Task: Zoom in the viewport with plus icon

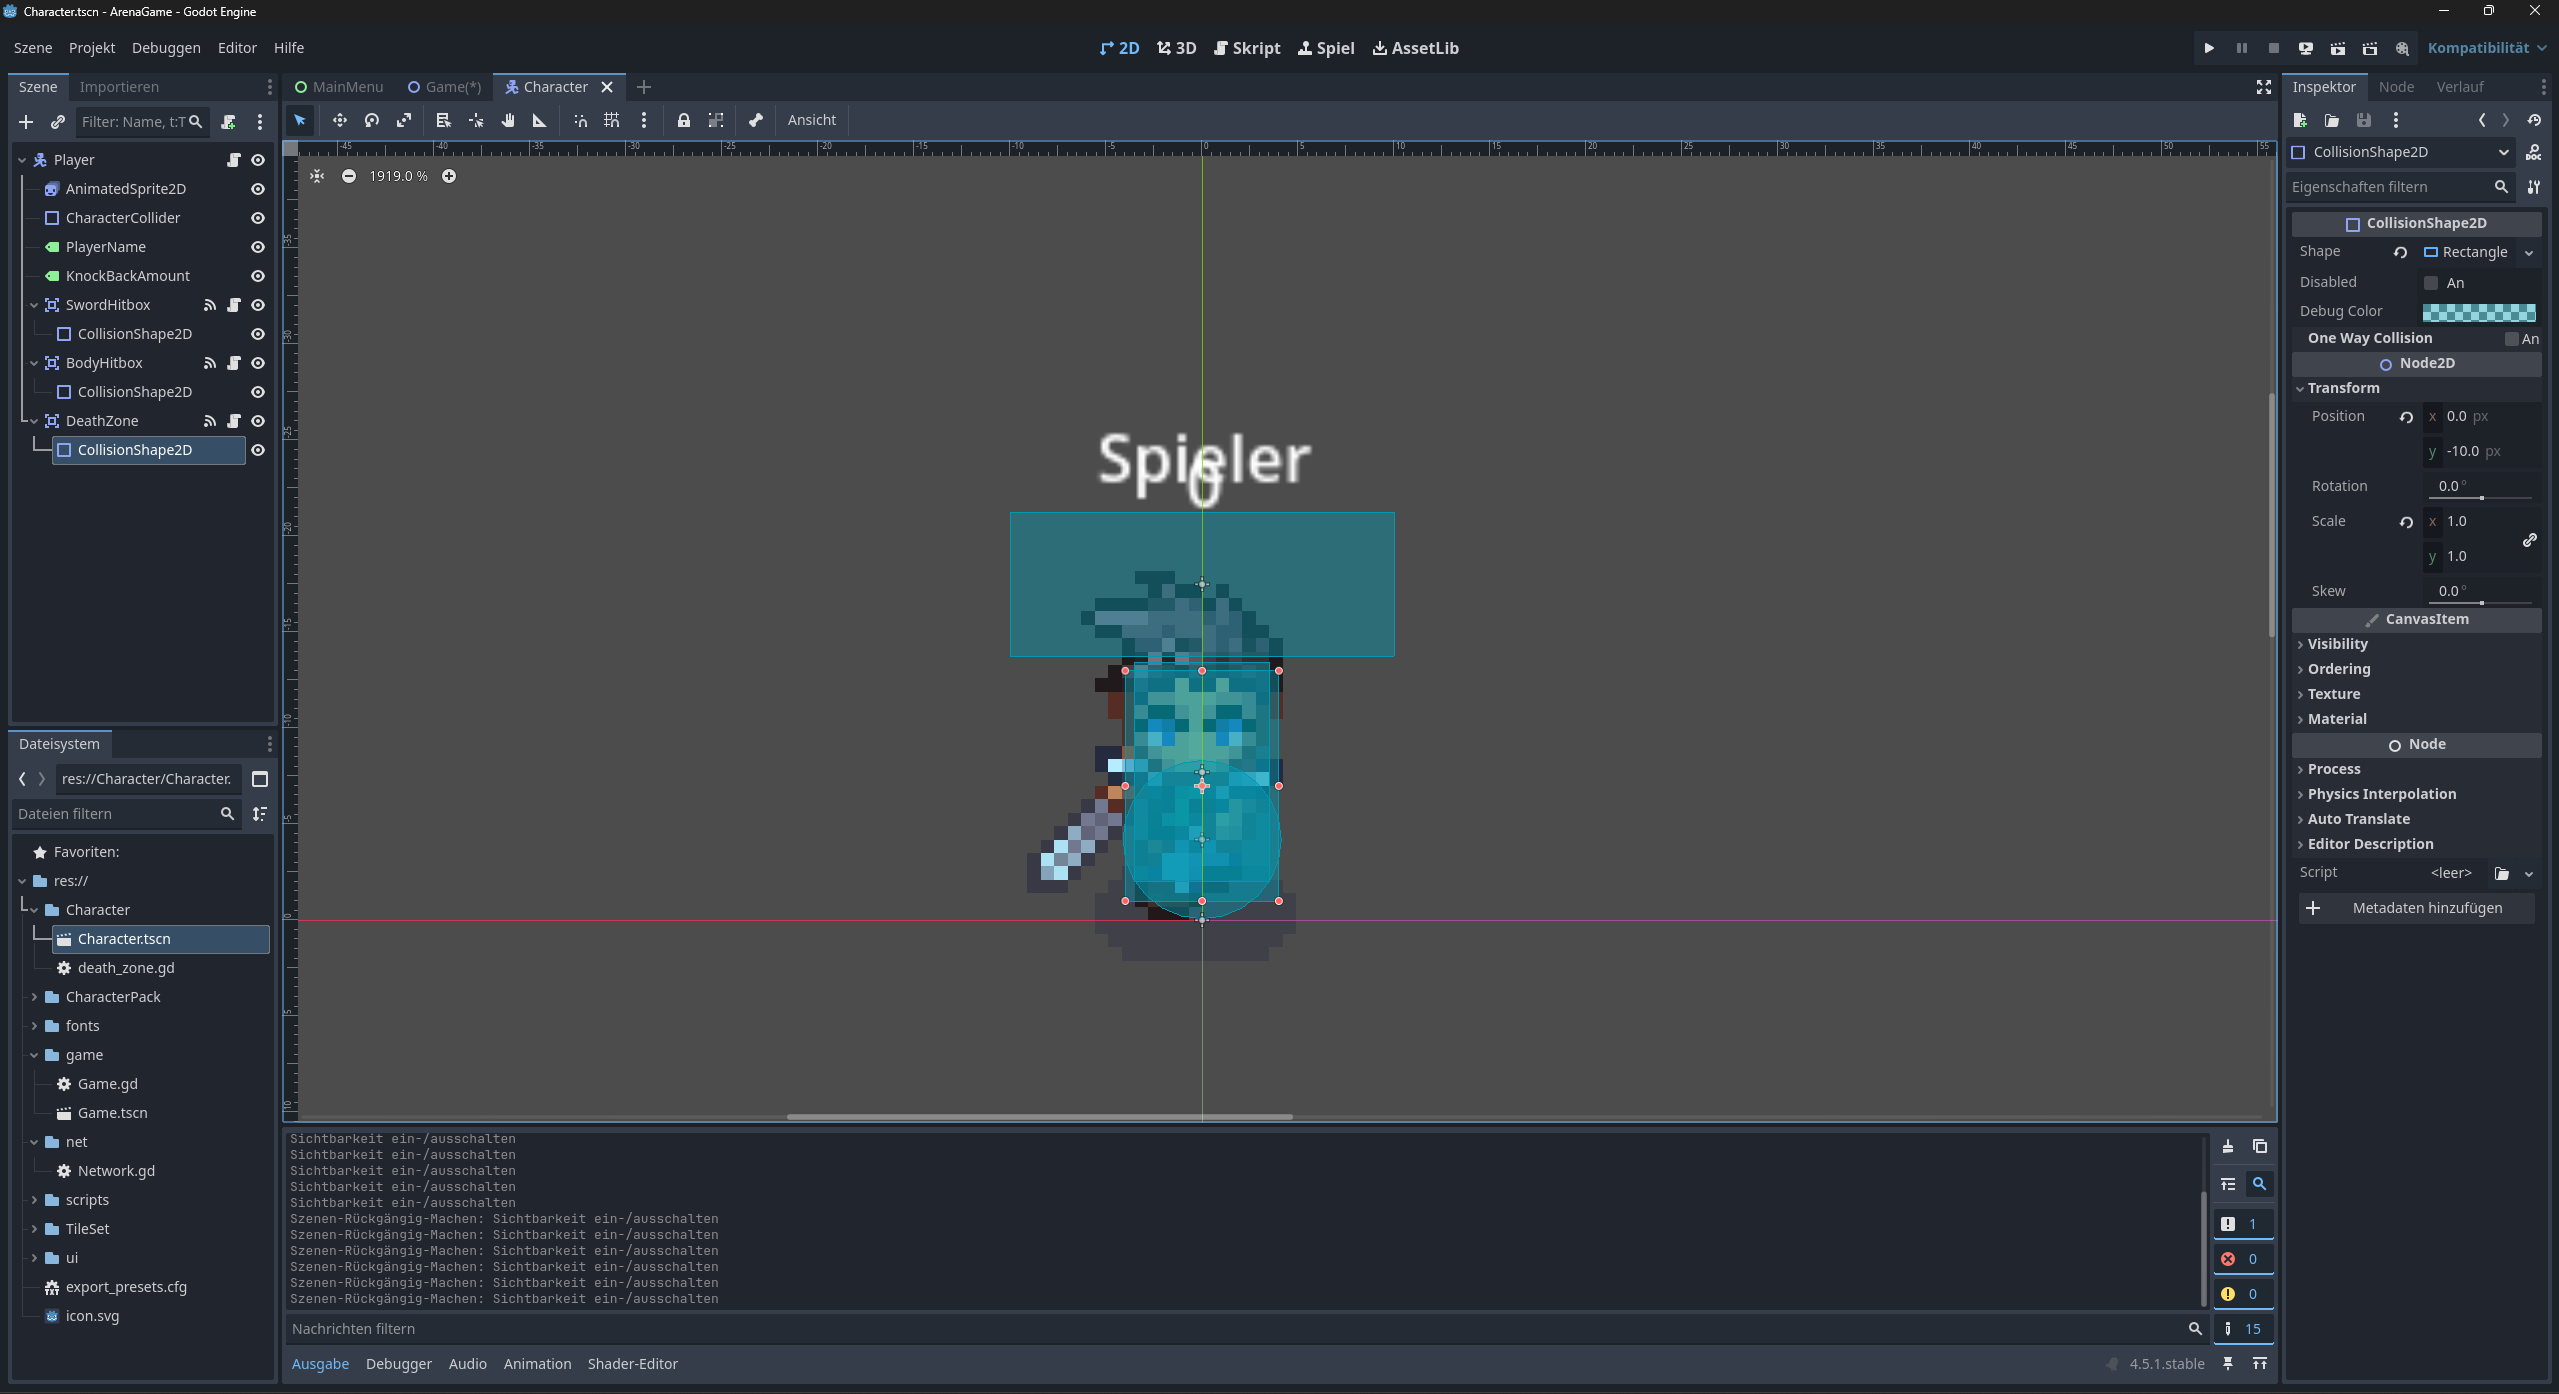Action: tap(449, 176)
